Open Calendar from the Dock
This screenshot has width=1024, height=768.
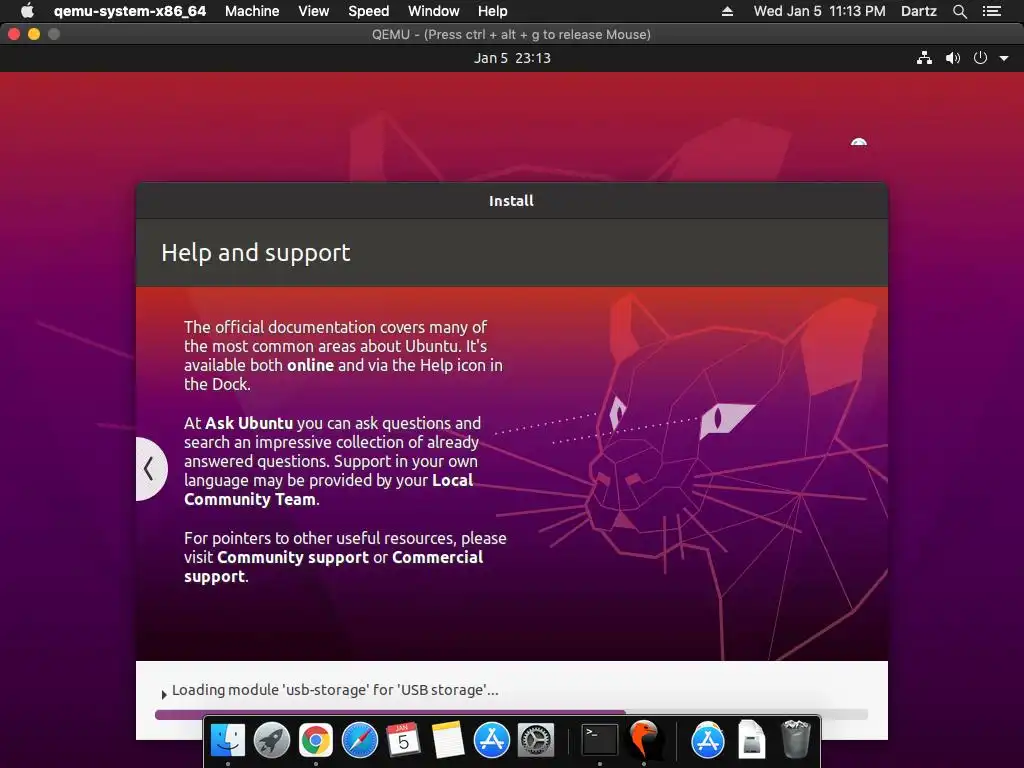click(x=404, y=741)
